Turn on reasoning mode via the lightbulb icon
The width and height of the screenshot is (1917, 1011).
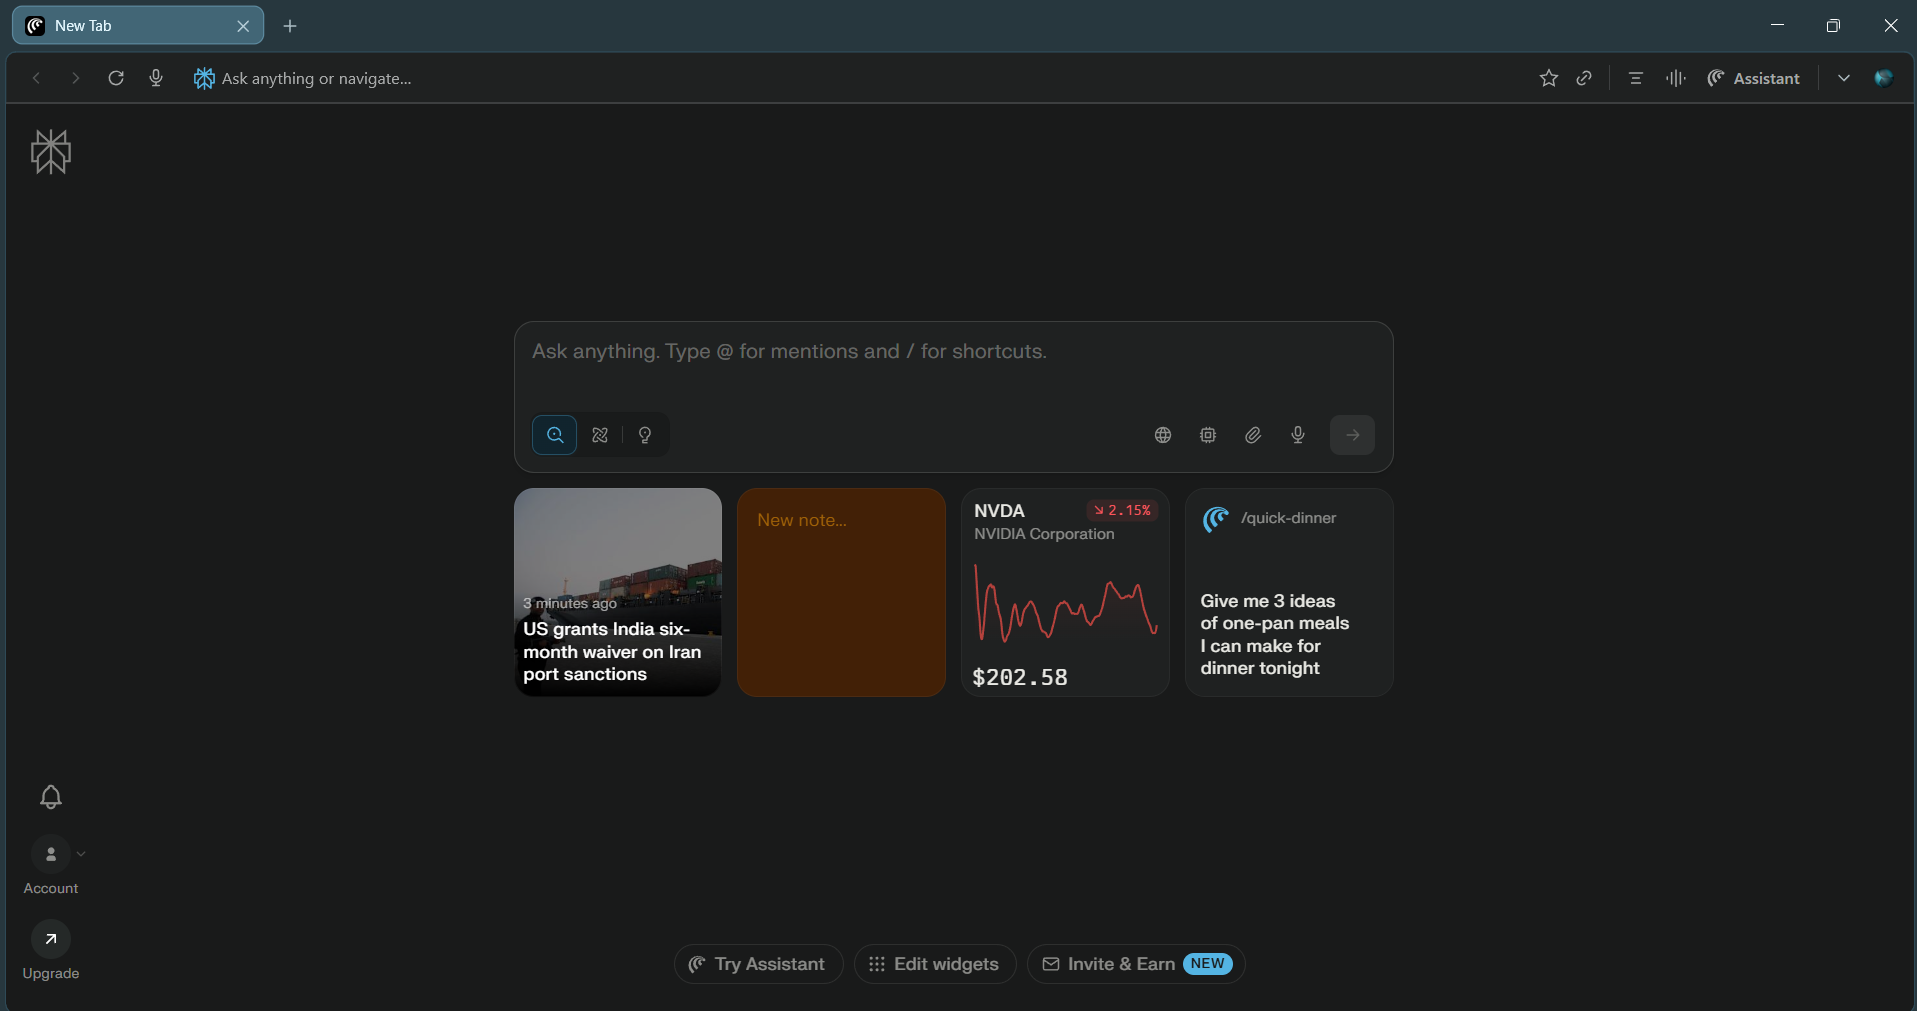[645, 435]
